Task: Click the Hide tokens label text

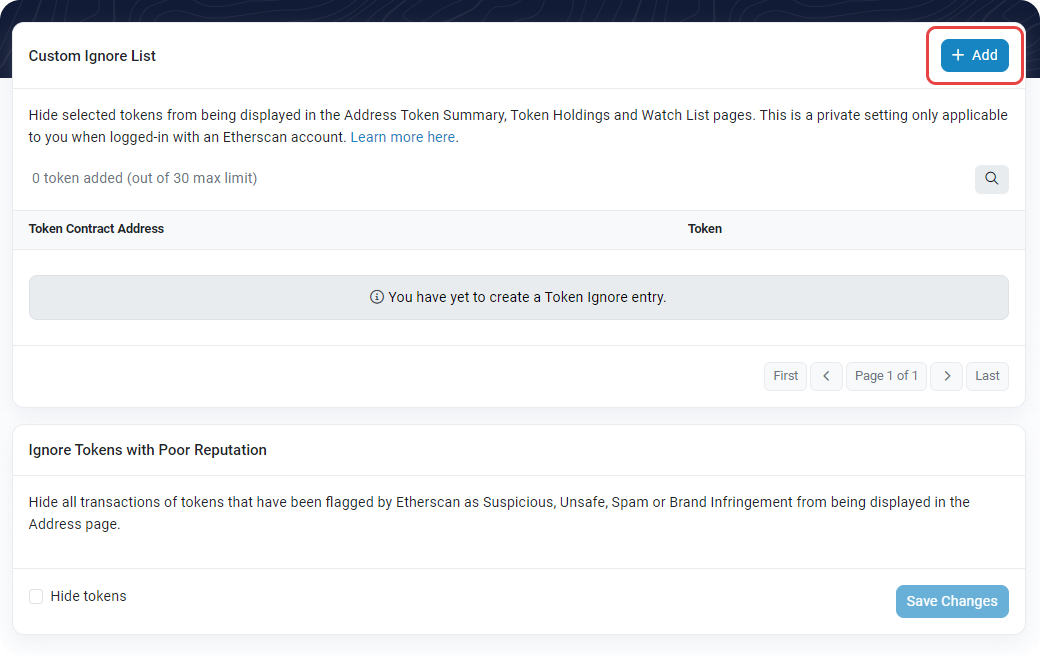Action: point(88,596)
